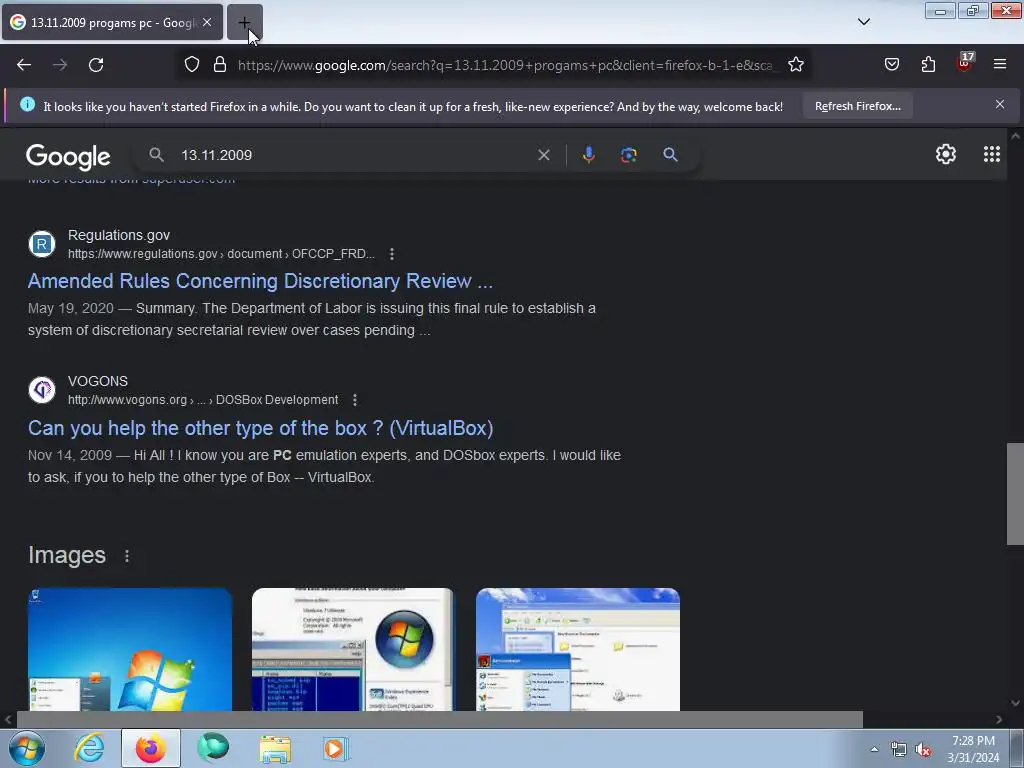Screen dimensions: 1024x768
Task: Open a new tab with plus button
Action: coord(244,22)
